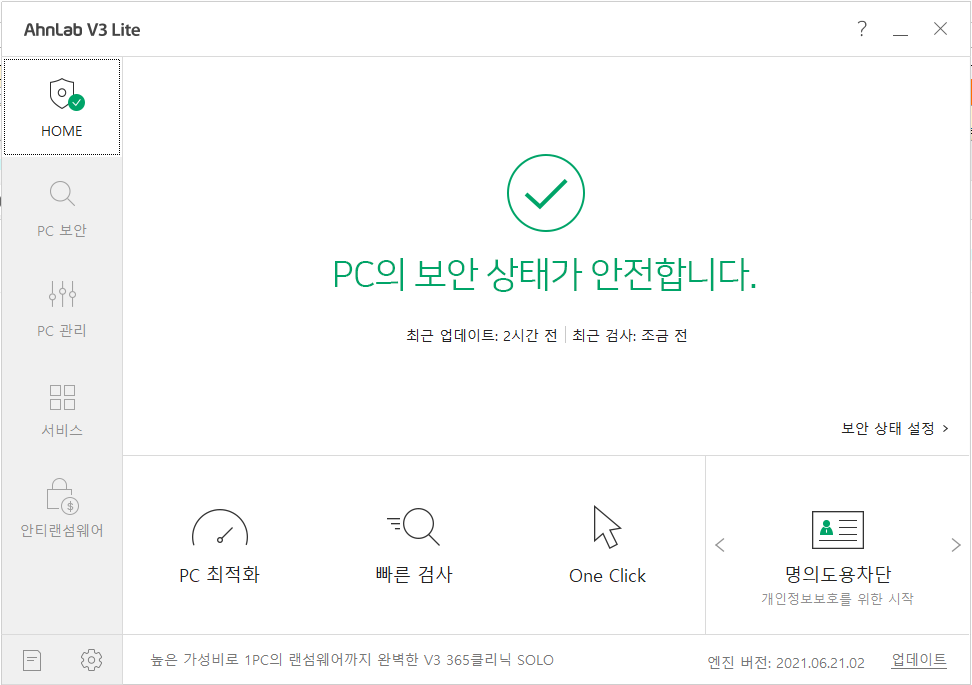972x685 pixels.
Task: Open the HOME shield tab
Action: pos(62,107)
